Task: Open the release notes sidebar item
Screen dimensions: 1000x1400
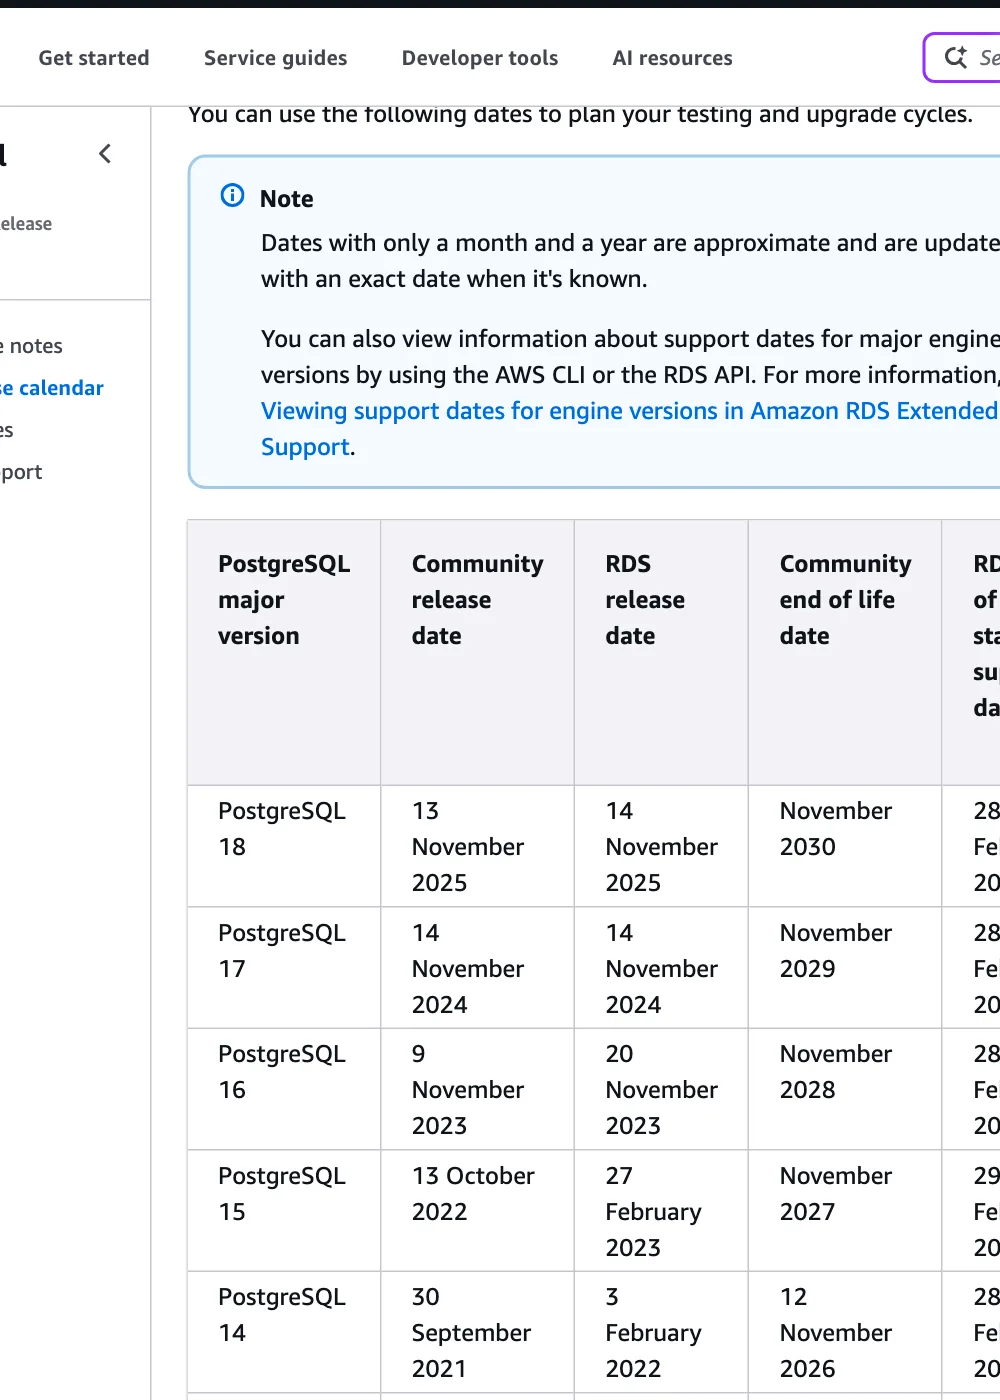Action: (32, 346)
